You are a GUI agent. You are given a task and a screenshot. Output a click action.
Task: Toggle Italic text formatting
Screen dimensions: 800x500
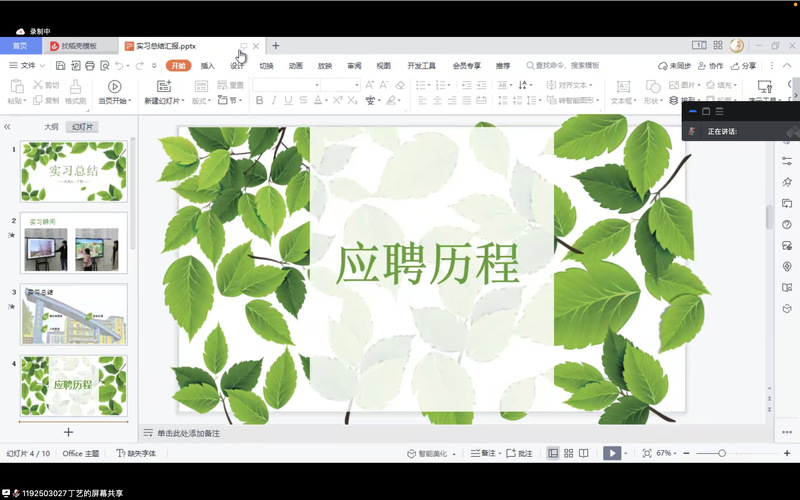click(274, 101)
